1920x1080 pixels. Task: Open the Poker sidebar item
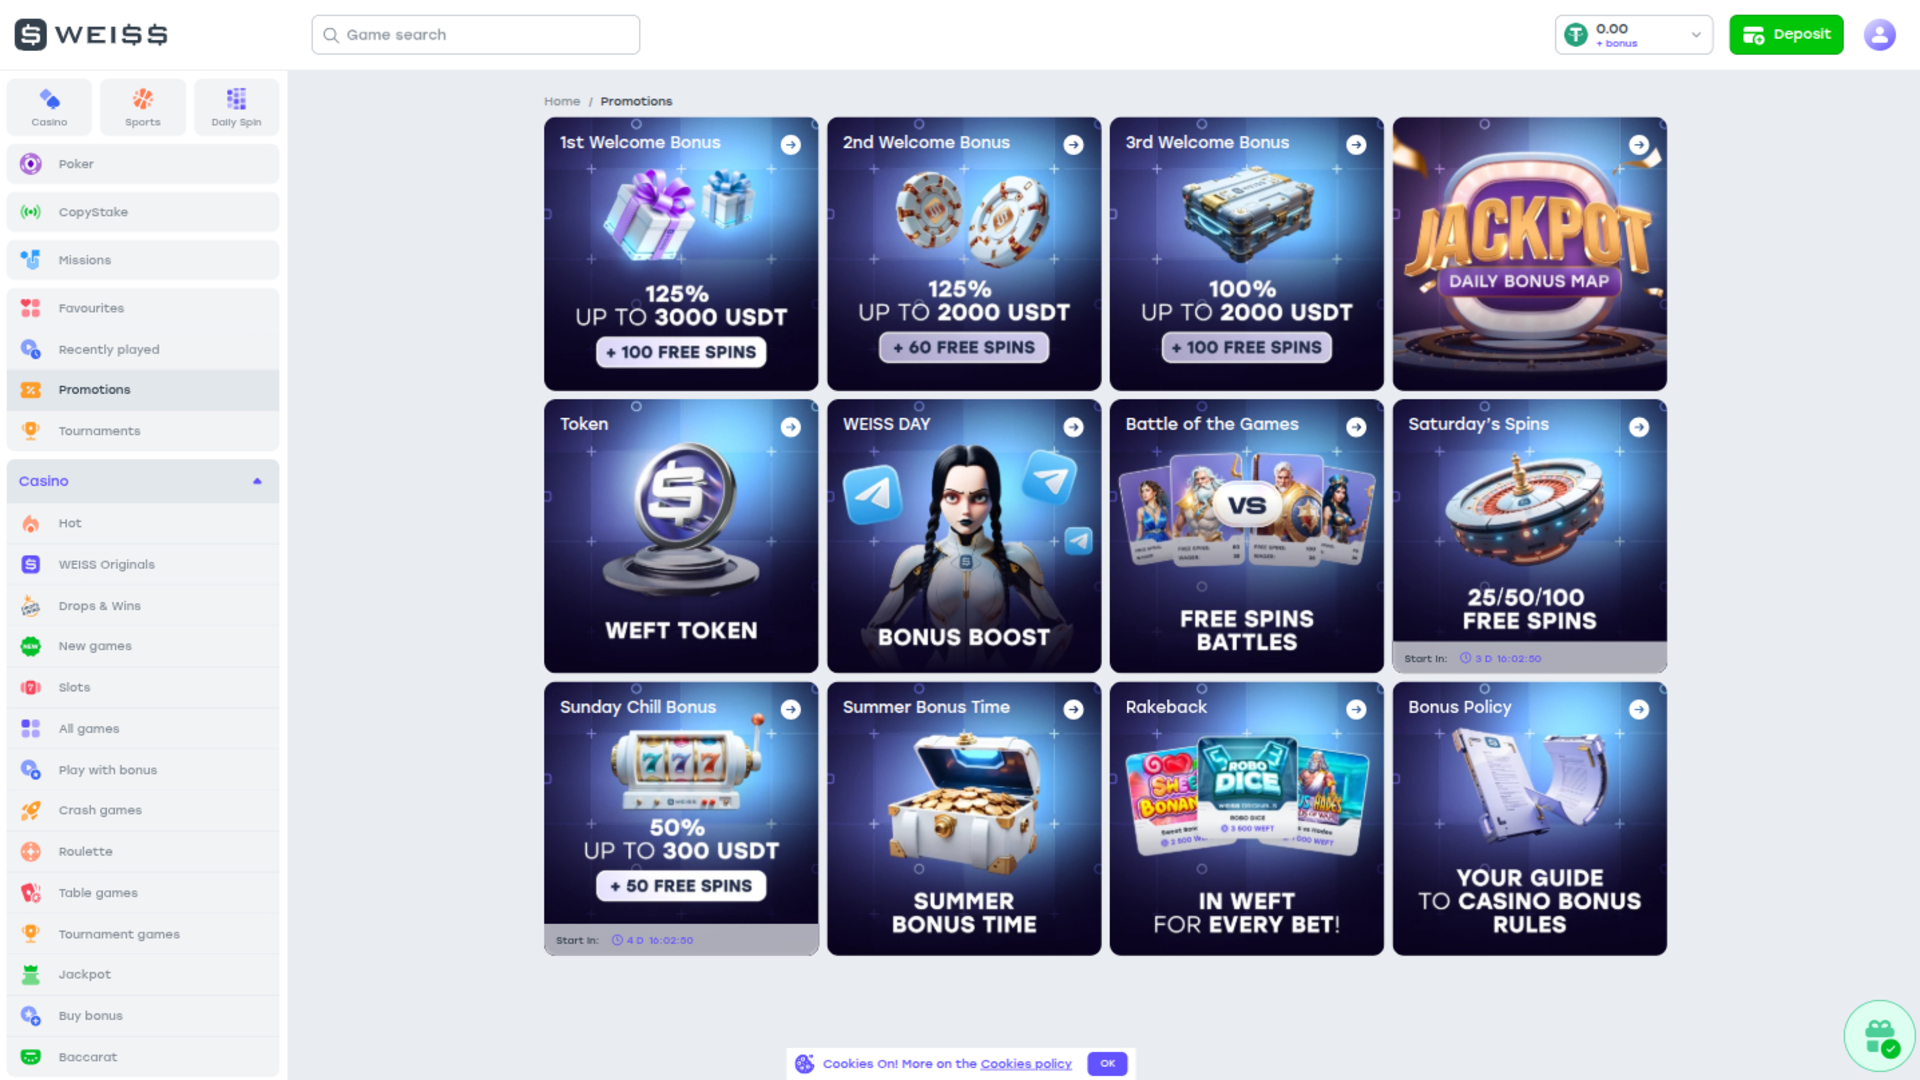pyautogui.click(x=143, y=164)
